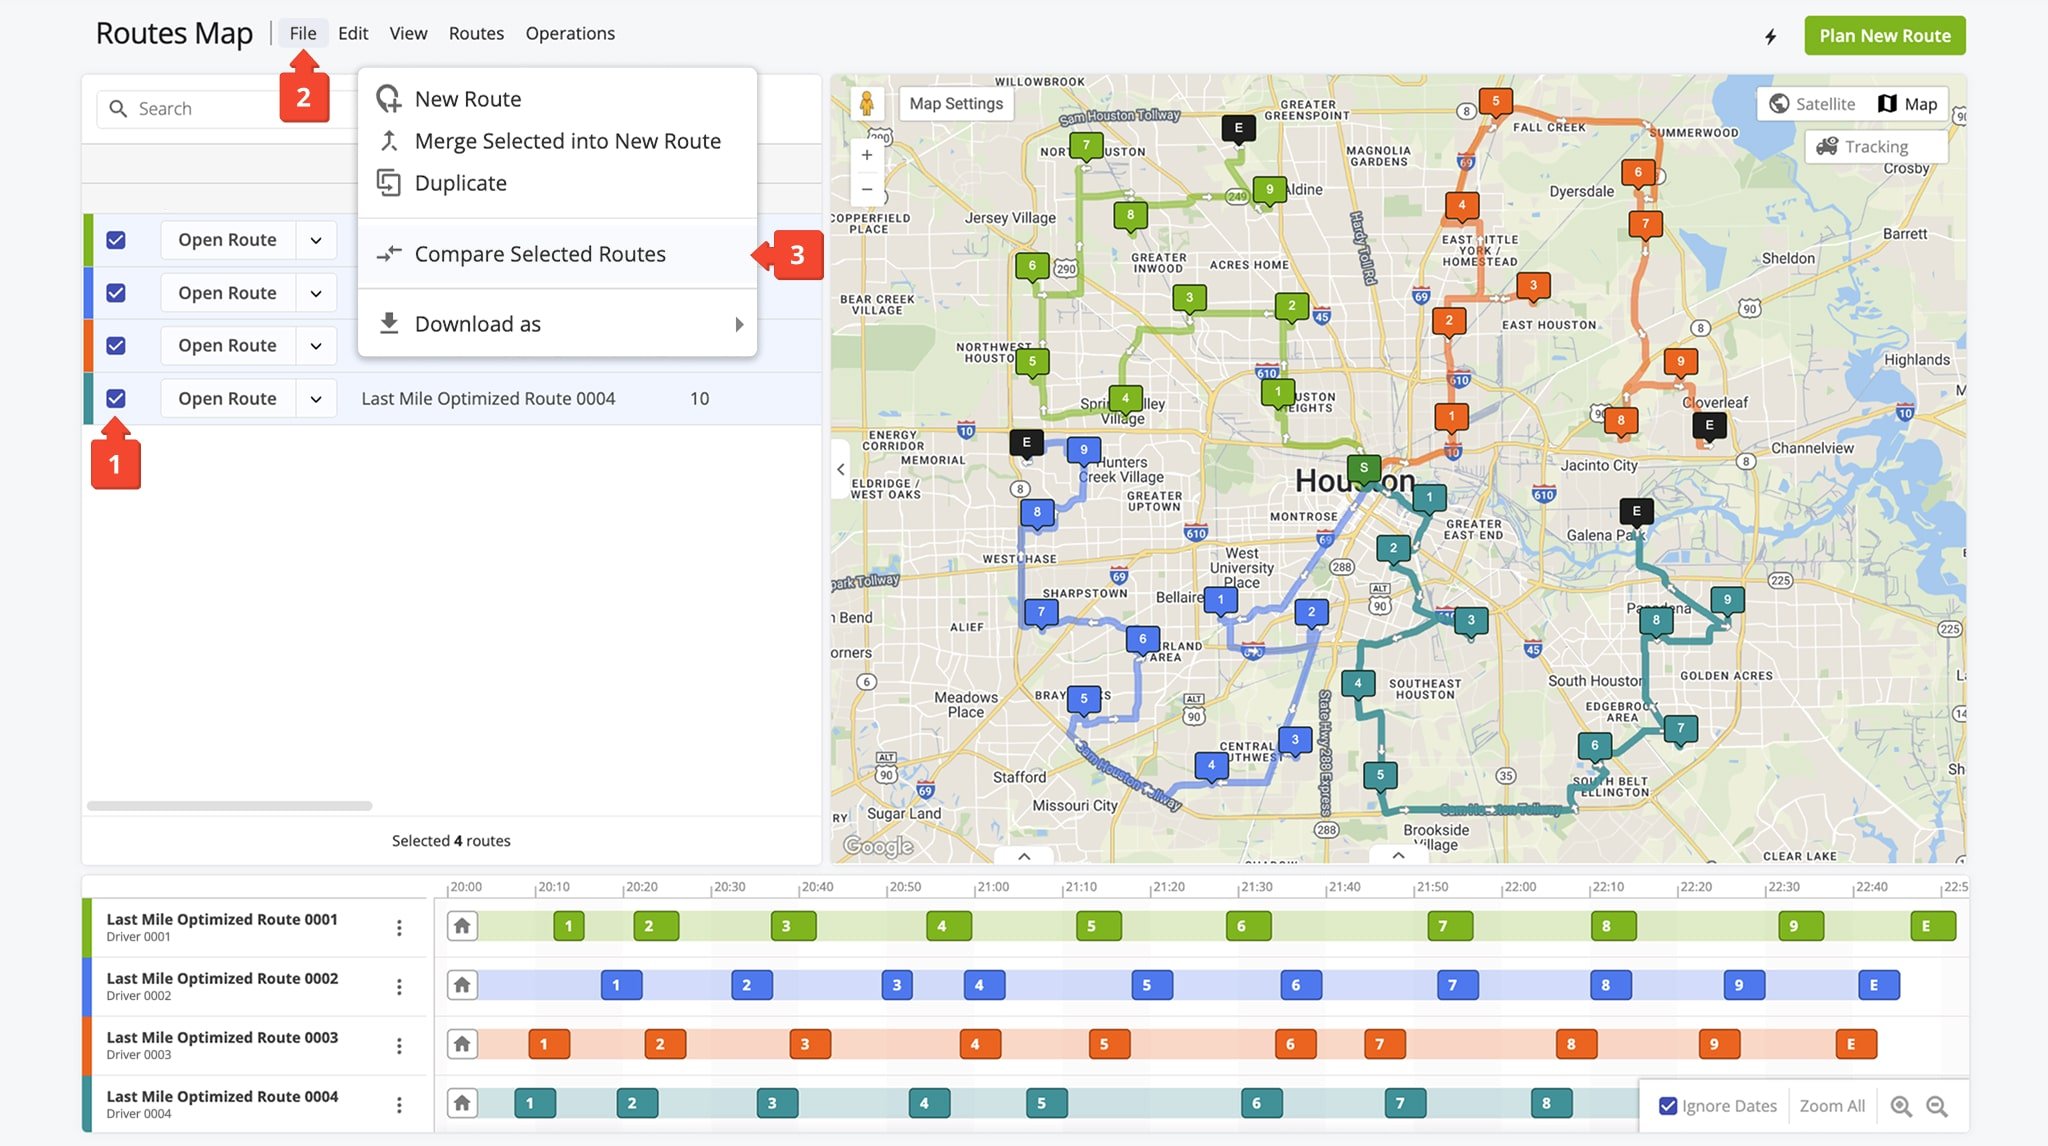Click the Plan New Route button
2048x1146 pixels.
1884,36
